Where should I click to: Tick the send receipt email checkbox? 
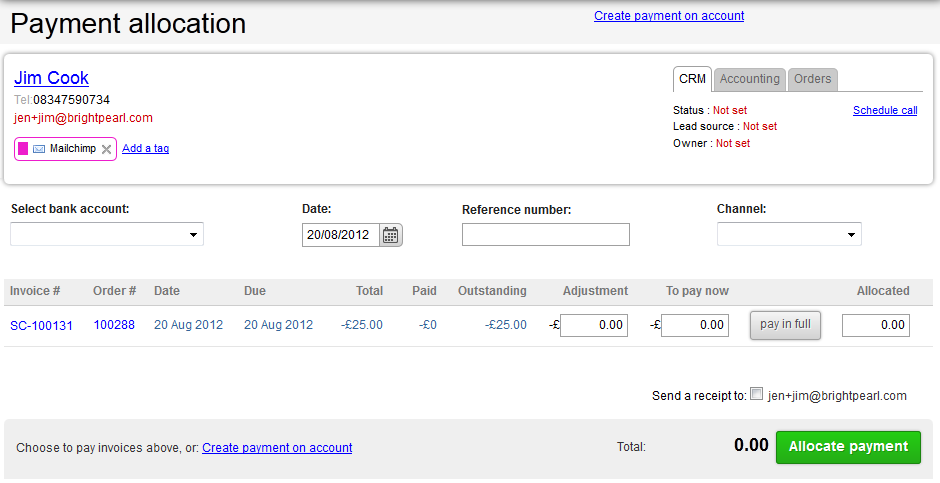click(x=756, y=394)
